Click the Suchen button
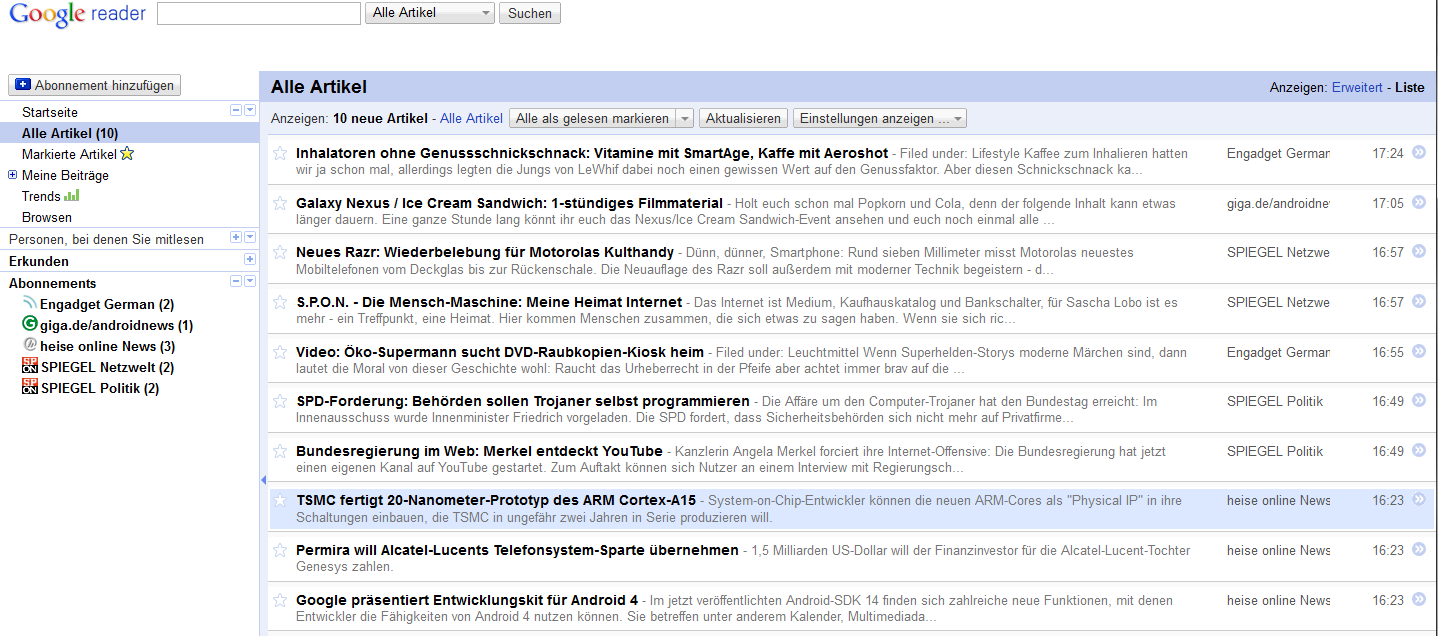The height and width of the screenshot is (636, 1438). (530, 13)
